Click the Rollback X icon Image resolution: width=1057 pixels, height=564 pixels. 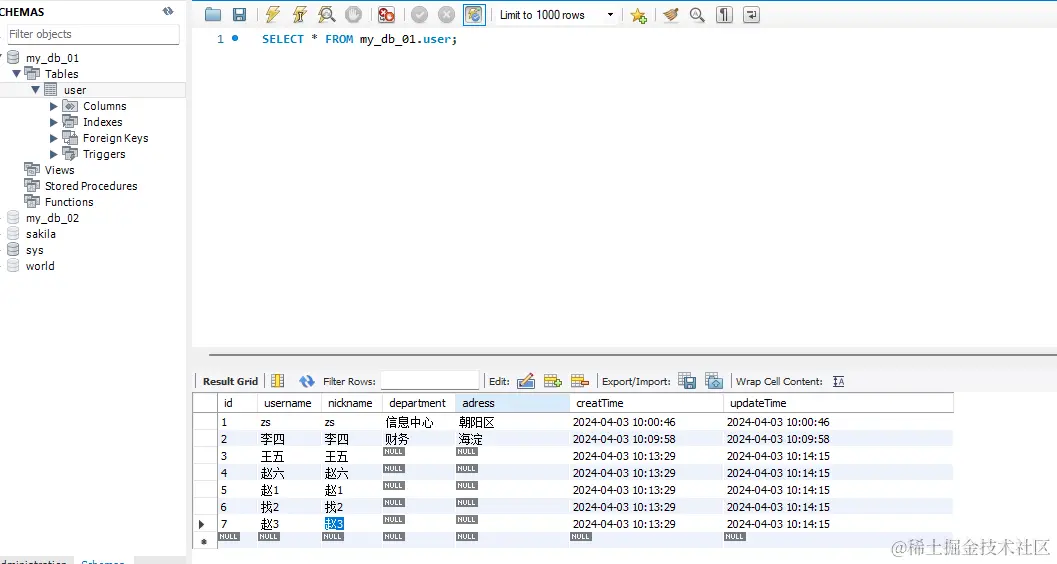tap(446, 15)
